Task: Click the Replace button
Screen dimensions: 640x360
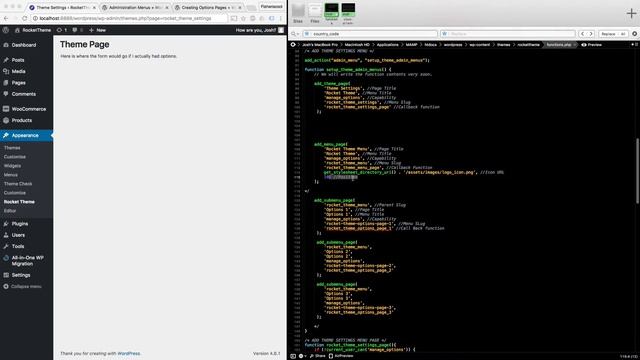Action: pyautogui.click(x=608, y=34)
